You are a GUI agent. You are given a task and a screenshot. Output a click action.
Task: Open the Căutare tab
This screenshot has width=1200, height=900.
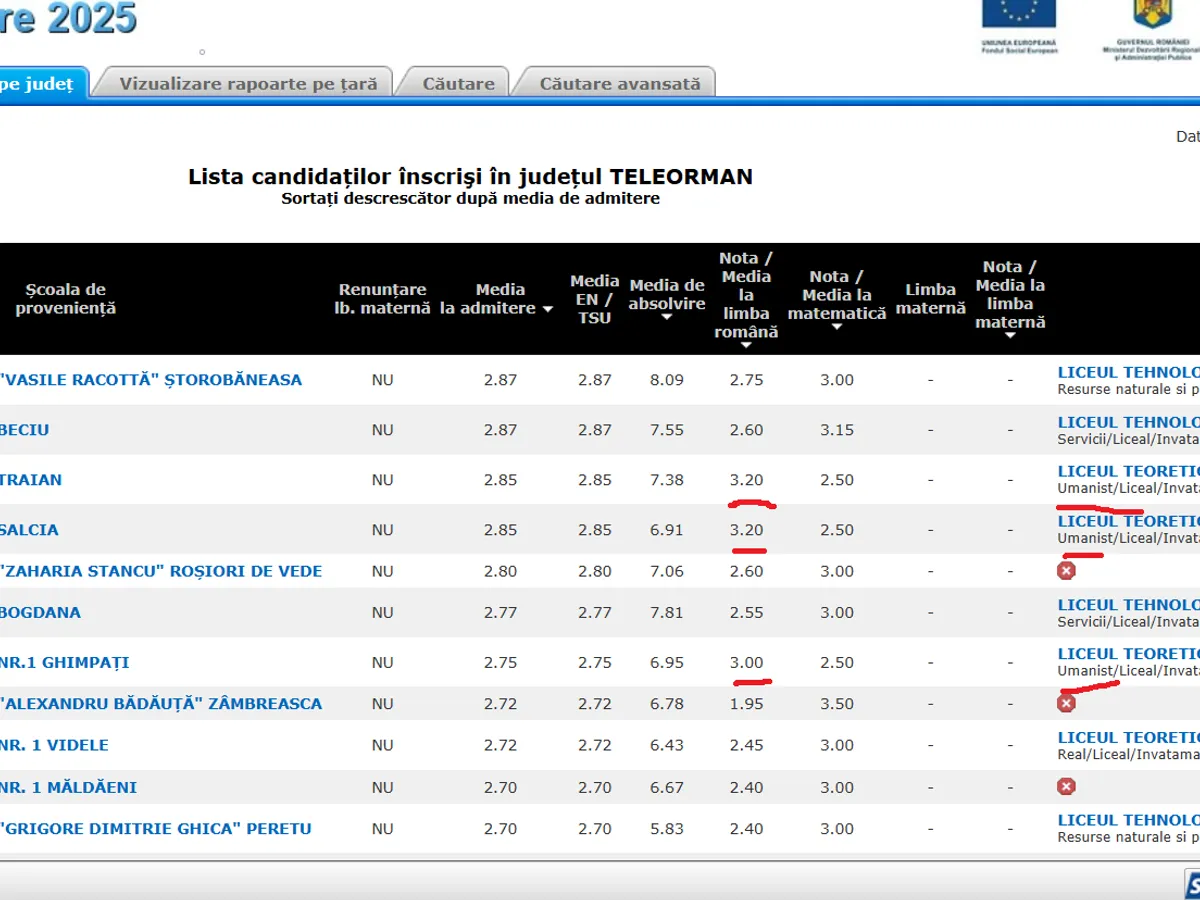coord(458,84)
